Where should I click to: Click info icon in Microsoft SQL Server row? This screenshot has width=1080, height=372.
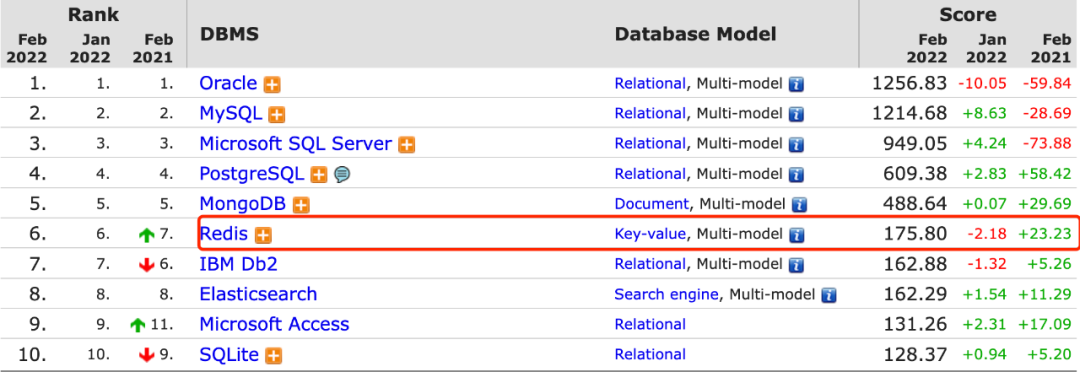[796, 145]
